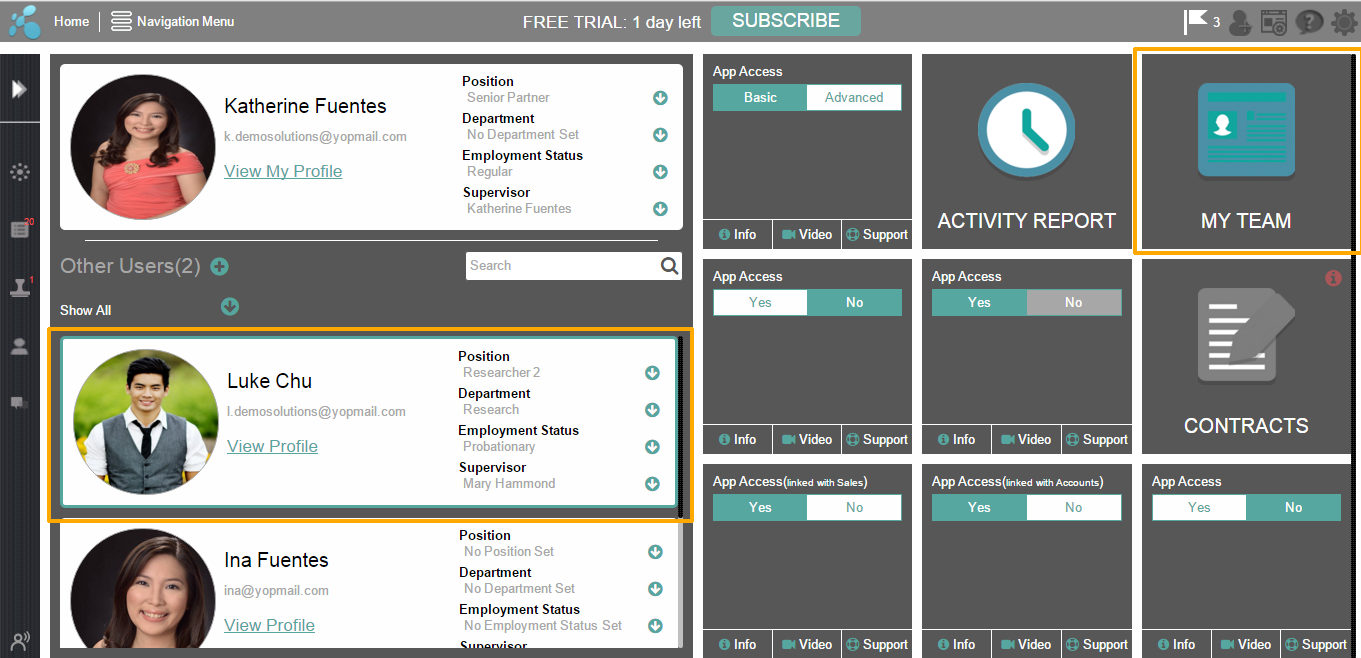This screenshot has width=1361, height=658.
Task: Open Luke Chu's Supervisor dropdown
Action: [652, 484]
